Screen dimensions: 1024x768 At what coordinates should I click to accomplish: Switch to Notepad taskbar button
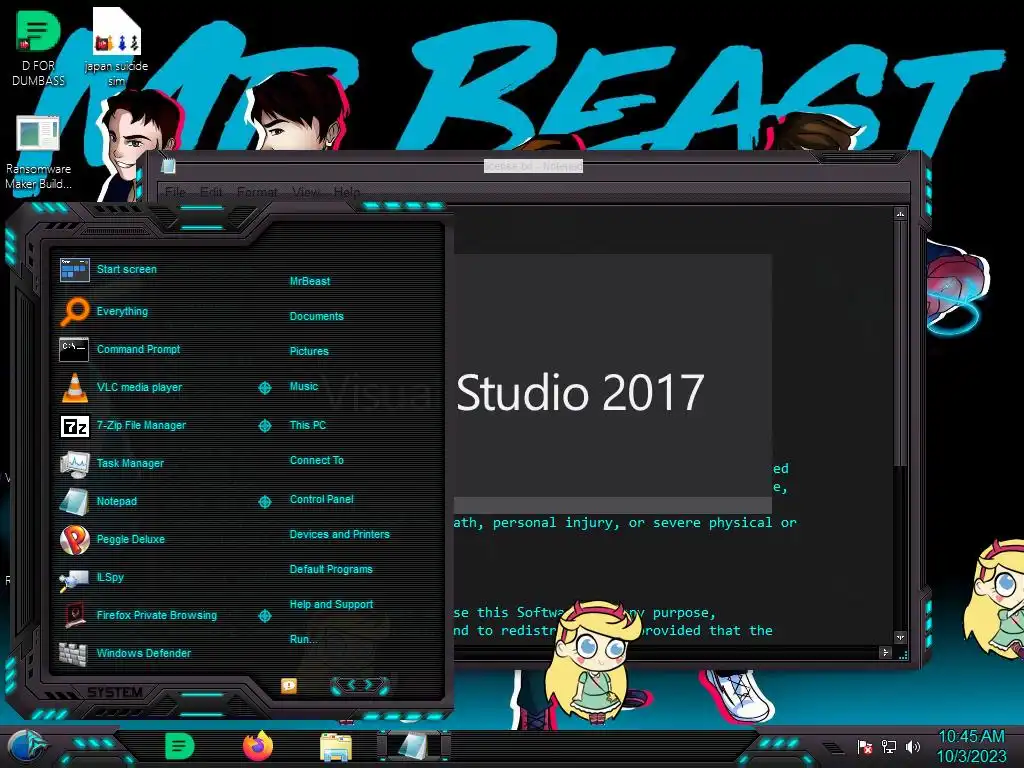(413, 746)
